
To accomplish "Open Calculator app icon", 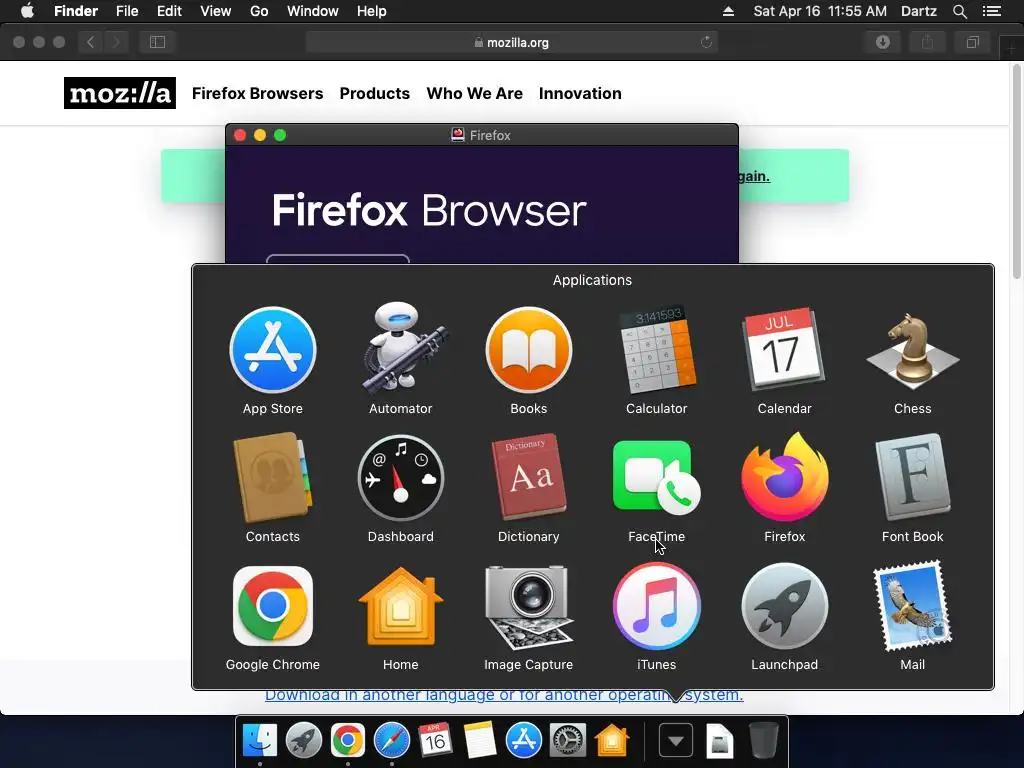I will (657, 350).
